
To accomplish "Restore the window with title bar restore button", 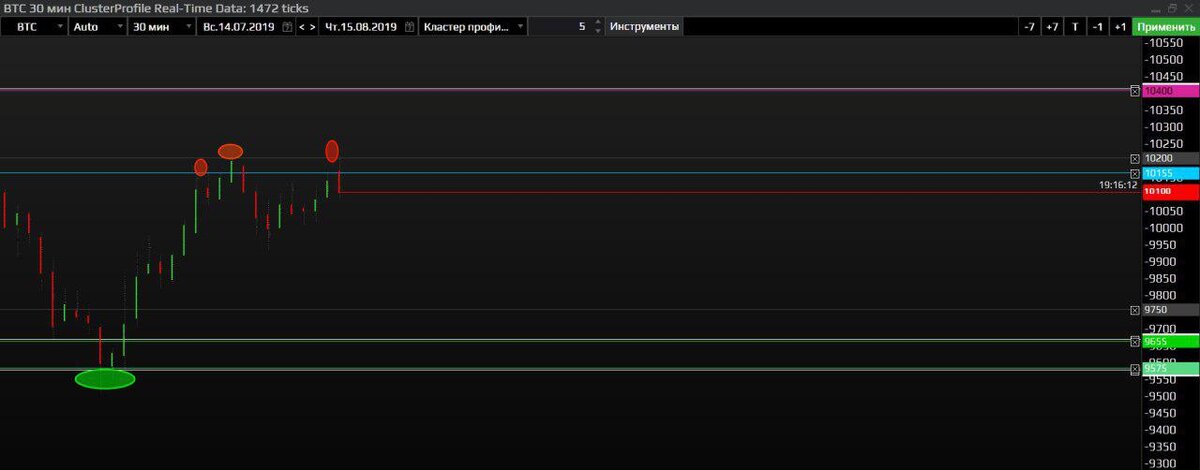I will point(1171,7).
